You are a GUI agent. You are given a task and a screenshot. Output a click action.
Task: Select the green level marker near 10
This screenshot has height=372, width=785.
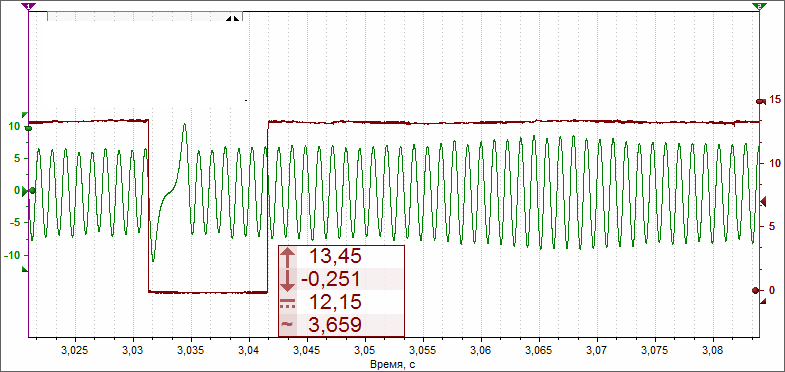pos(29,129)
